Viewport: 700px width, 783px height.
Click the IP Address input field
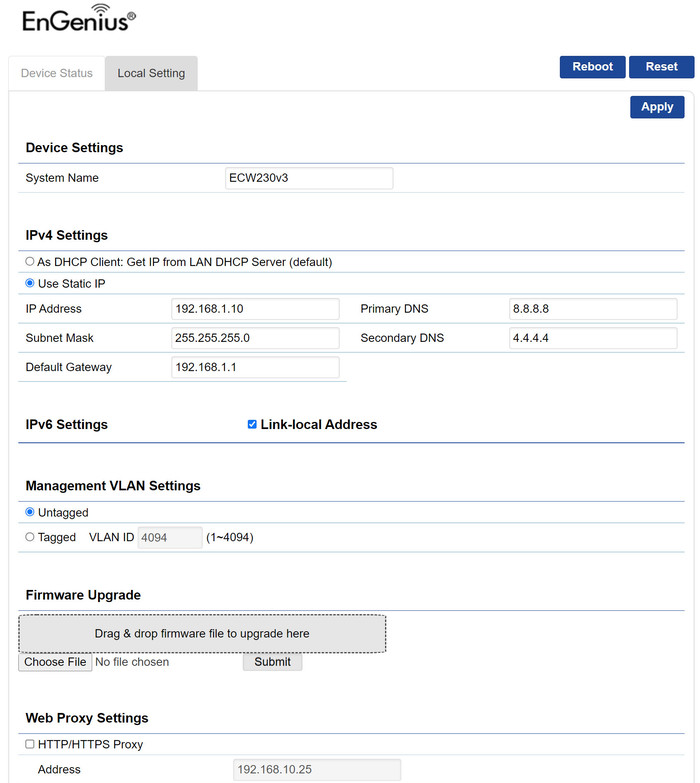coord(256,309)
